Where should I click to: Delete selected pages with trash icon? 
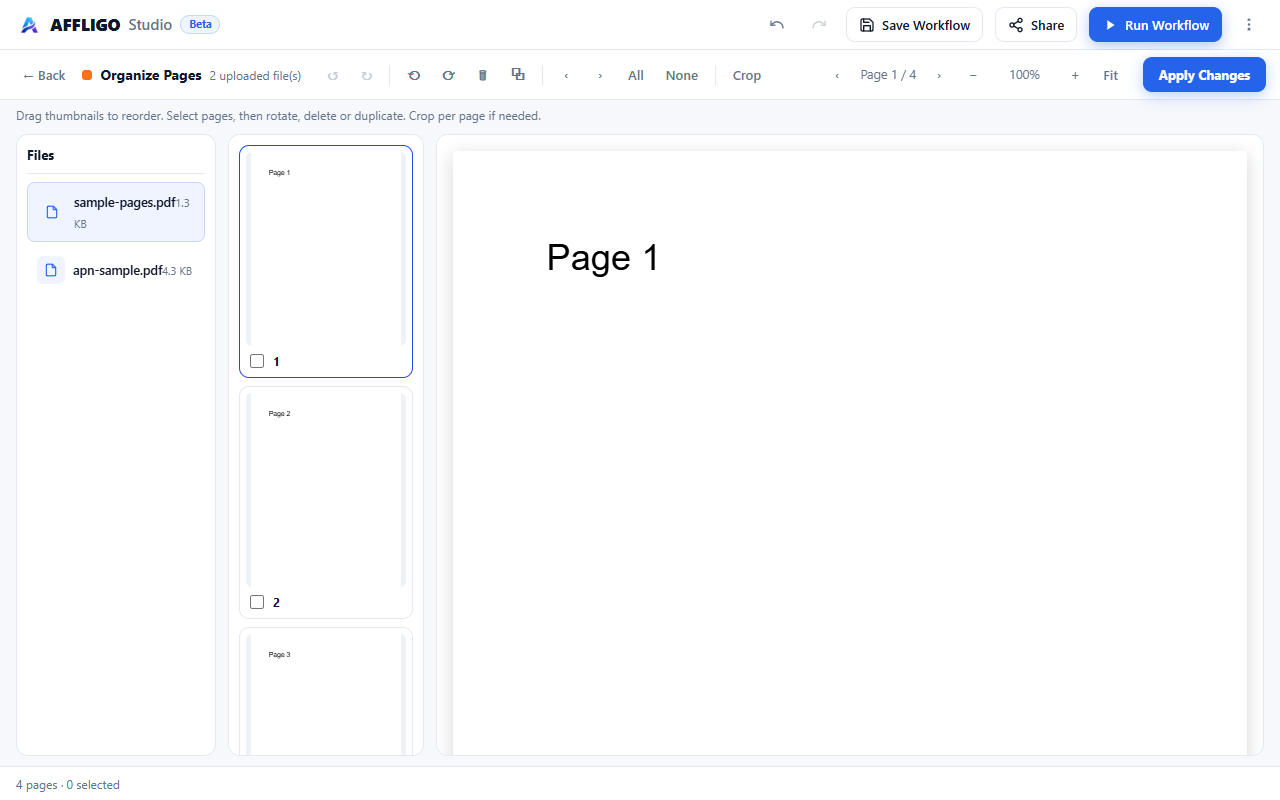tap(483, 75)
